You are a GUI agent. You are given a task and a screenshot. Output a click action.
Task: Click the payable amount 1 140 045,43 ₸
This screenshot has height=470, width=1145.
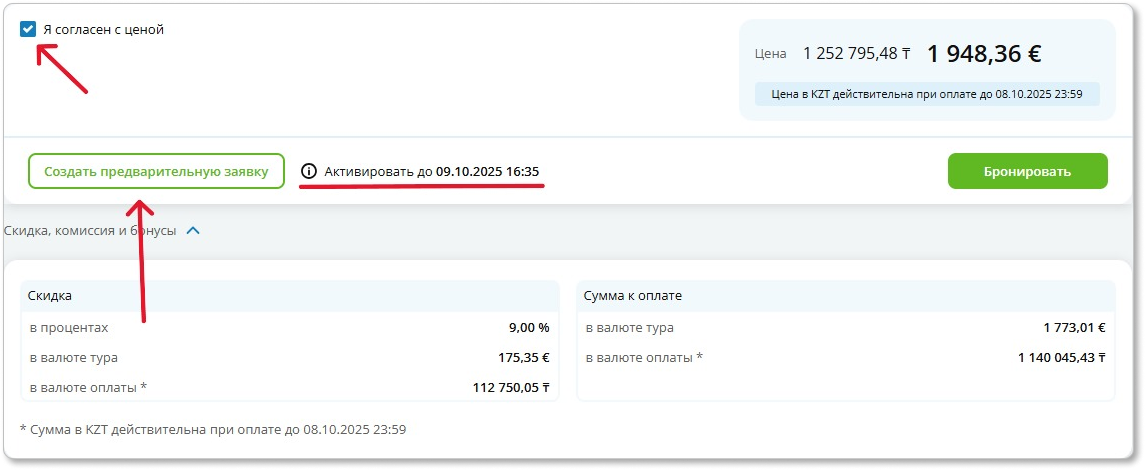(x=1061, y=357)
